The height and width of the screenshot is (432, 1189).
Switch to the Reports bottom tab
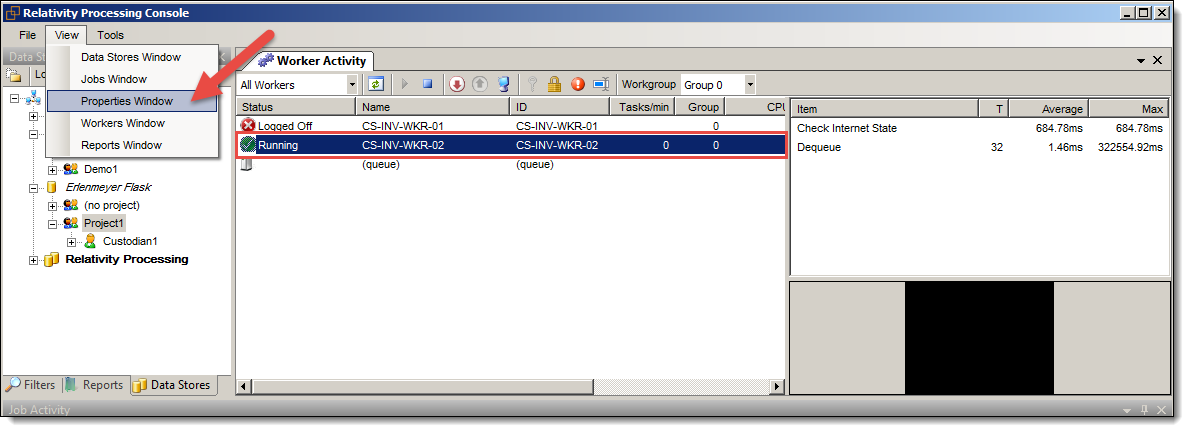pos(94,385)
